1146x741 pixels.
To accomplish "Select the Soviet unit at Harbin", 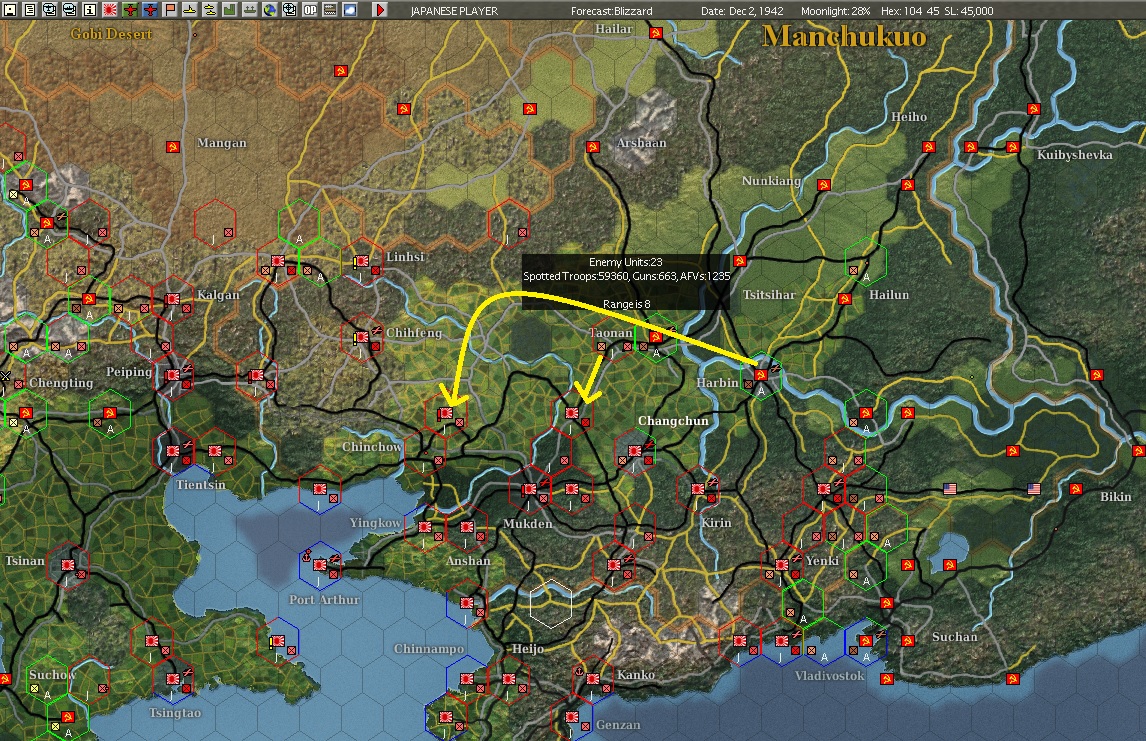I will click(x=761, y=375).
